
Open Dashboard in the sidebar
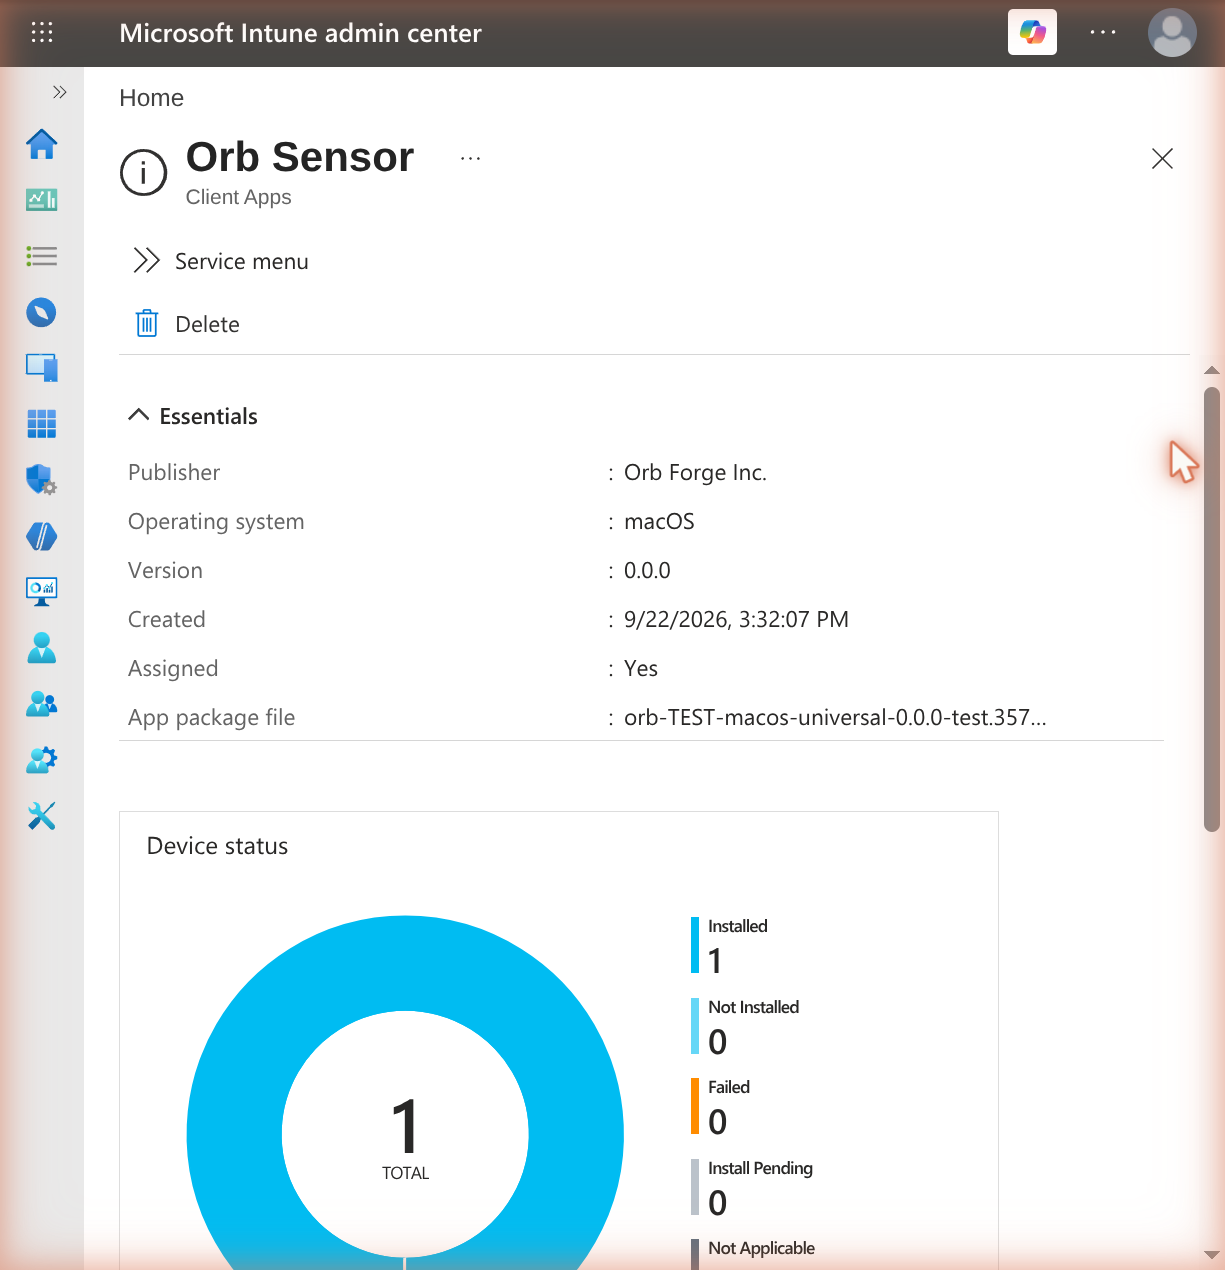pyautogui.click(x=42, y=200)
